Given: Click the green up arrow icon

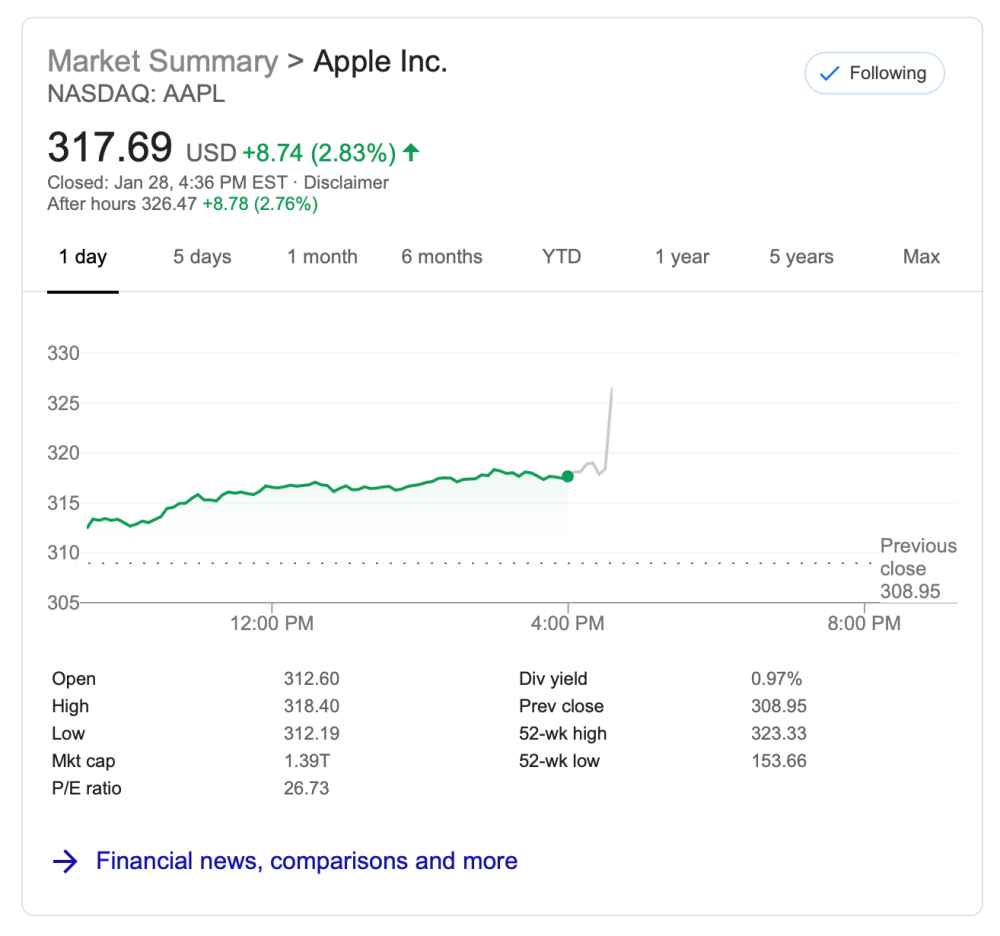Looking at the screenshot, I should 410,152.
